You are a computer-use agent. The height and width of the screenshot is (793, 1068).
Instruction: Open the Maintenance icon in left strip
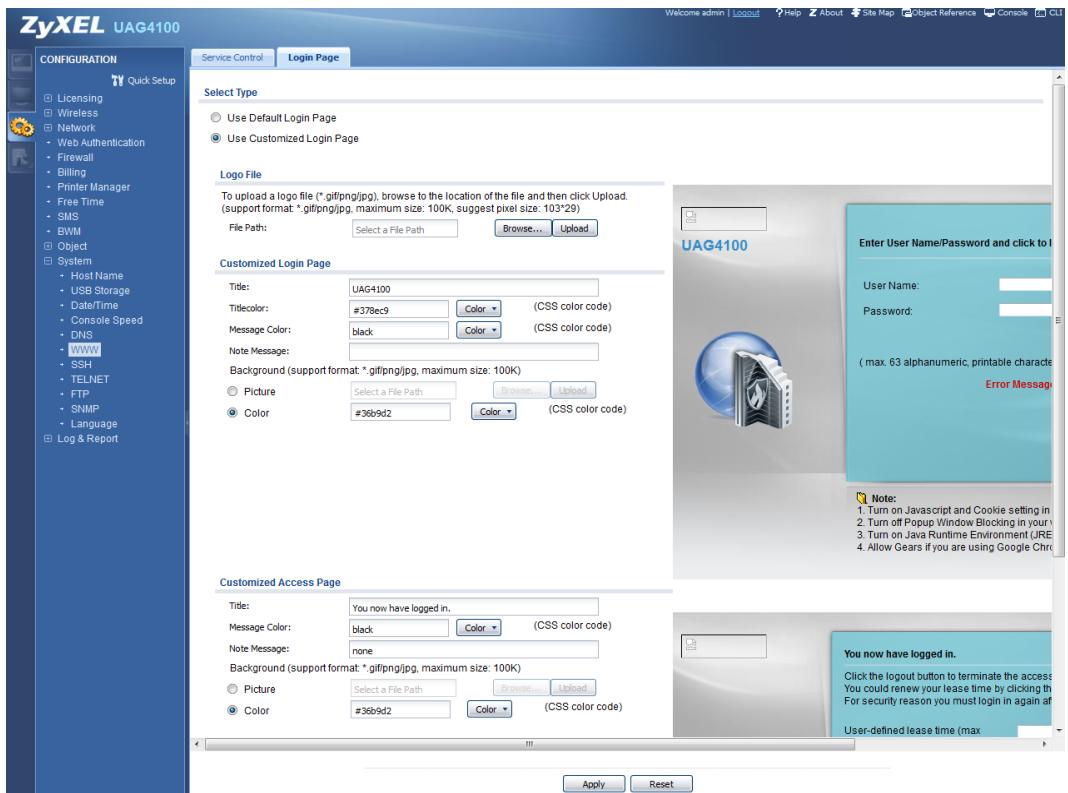coord(21,158)
